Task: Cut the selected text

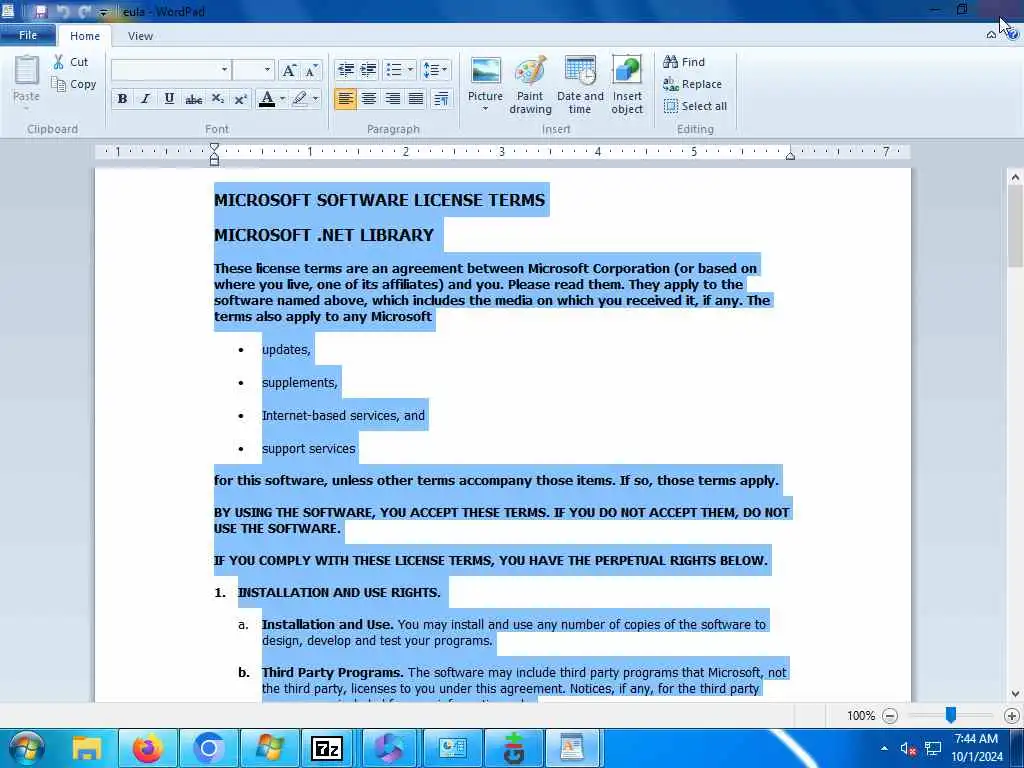Action: click(x=71, y=61)
